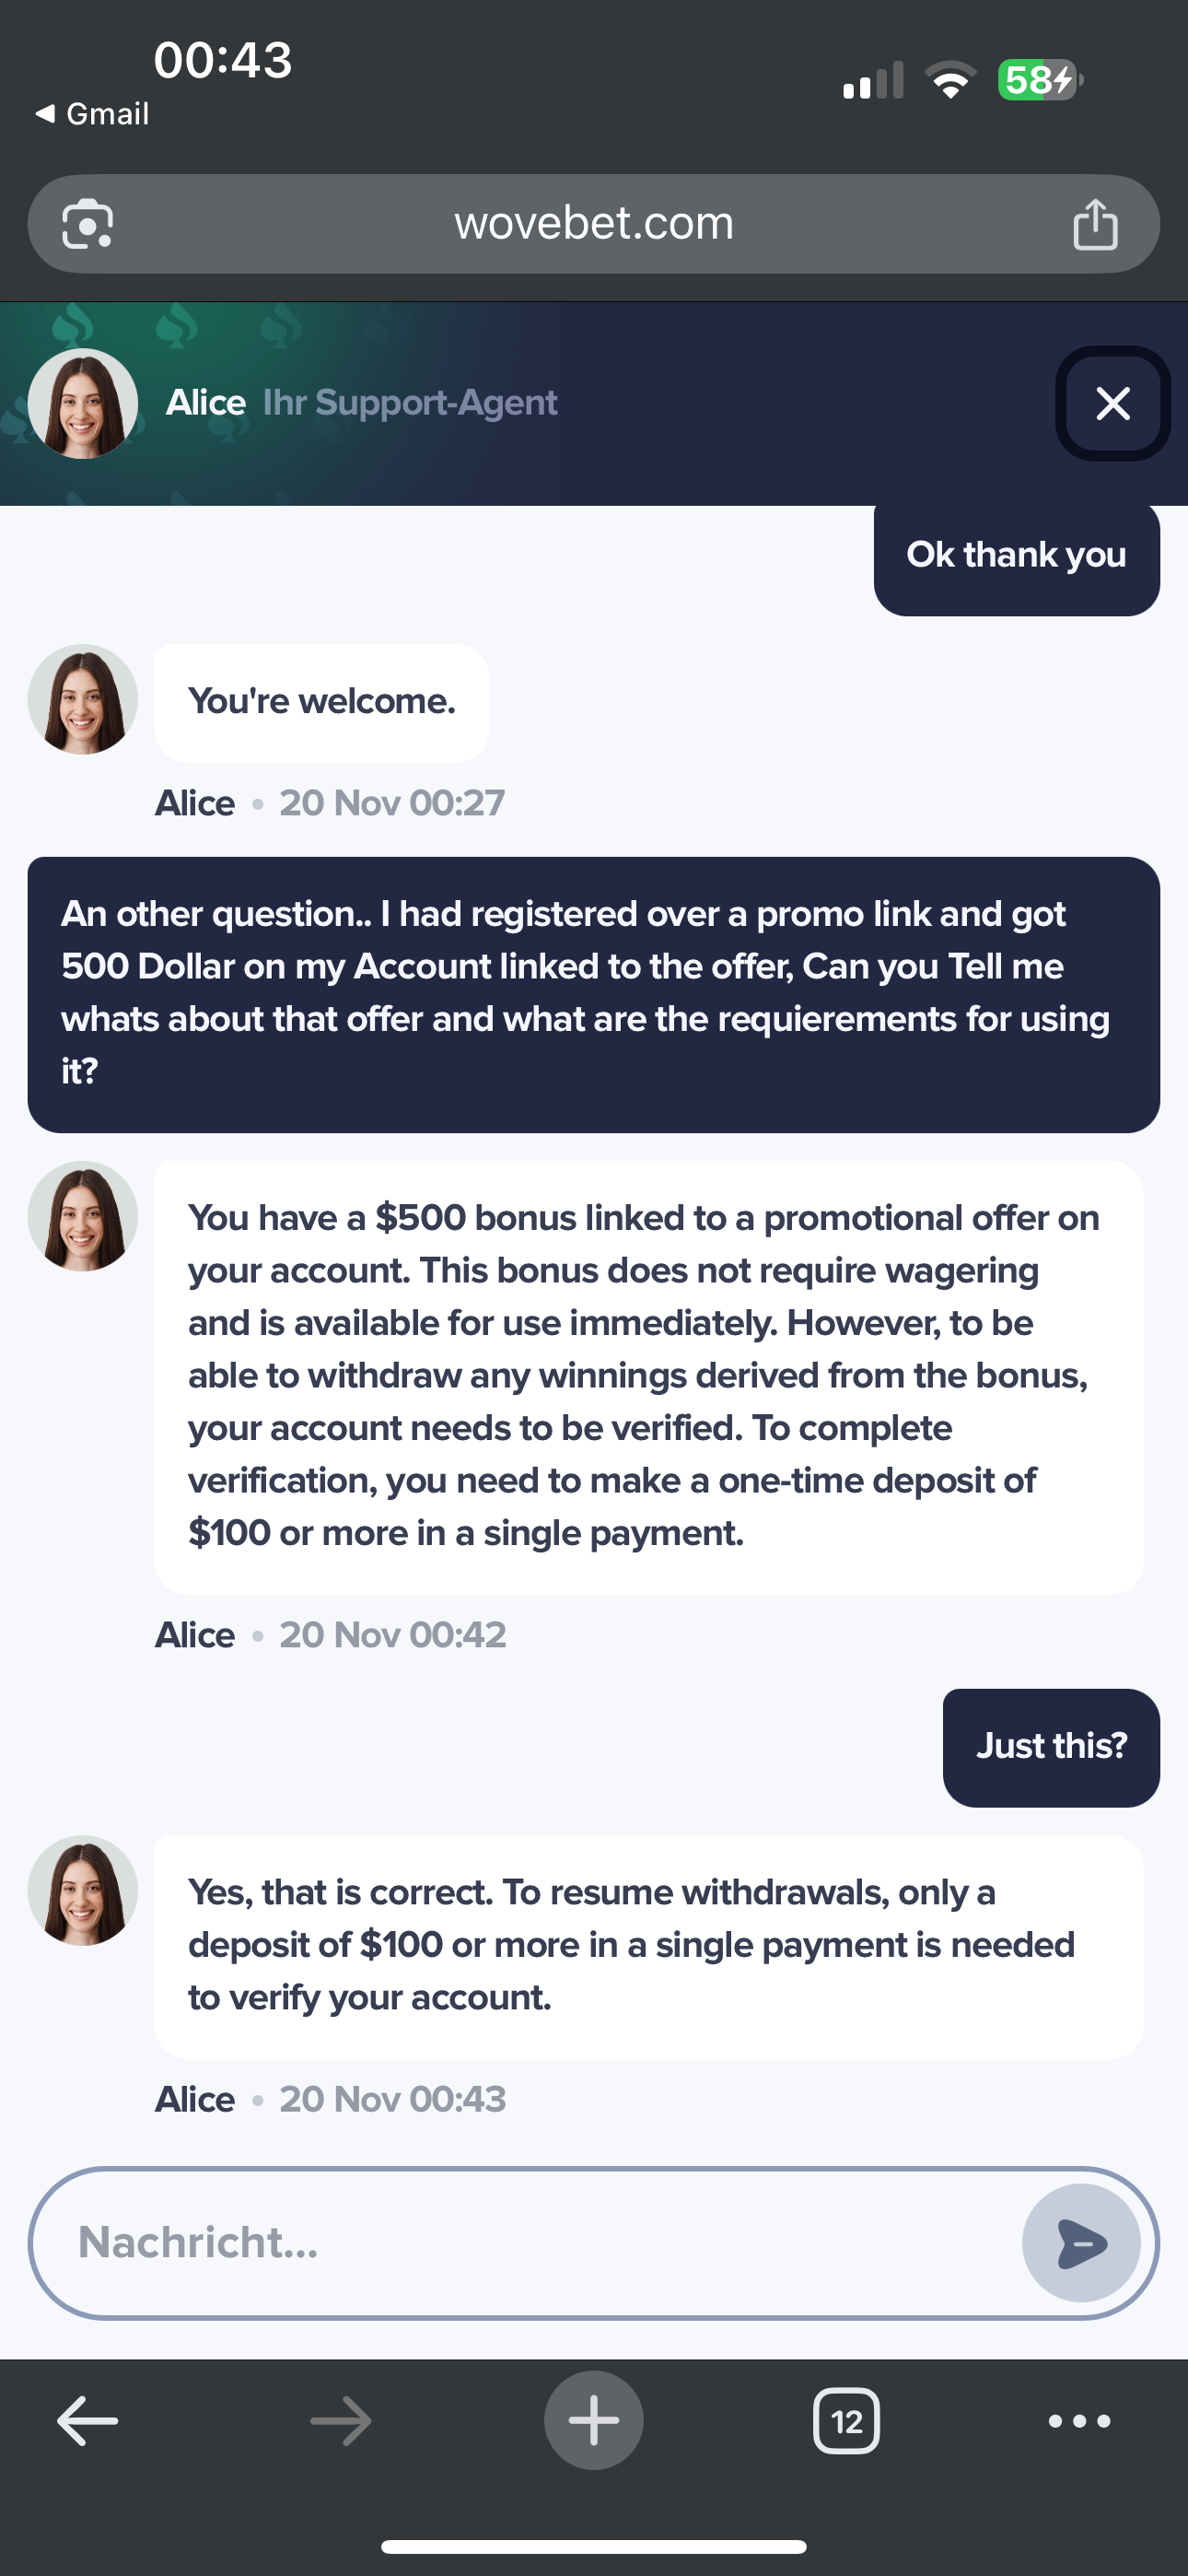
Task: Tap Alice's "You're welcome." reply
Action: tap(322, 702)
